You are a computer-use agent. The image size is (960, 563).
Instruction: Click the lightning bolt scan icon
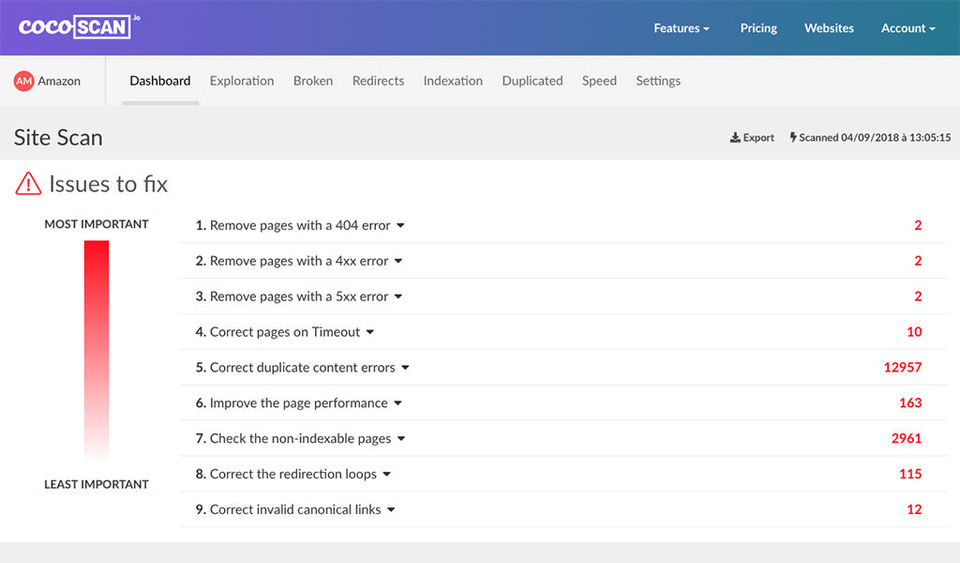coord(793,138)
